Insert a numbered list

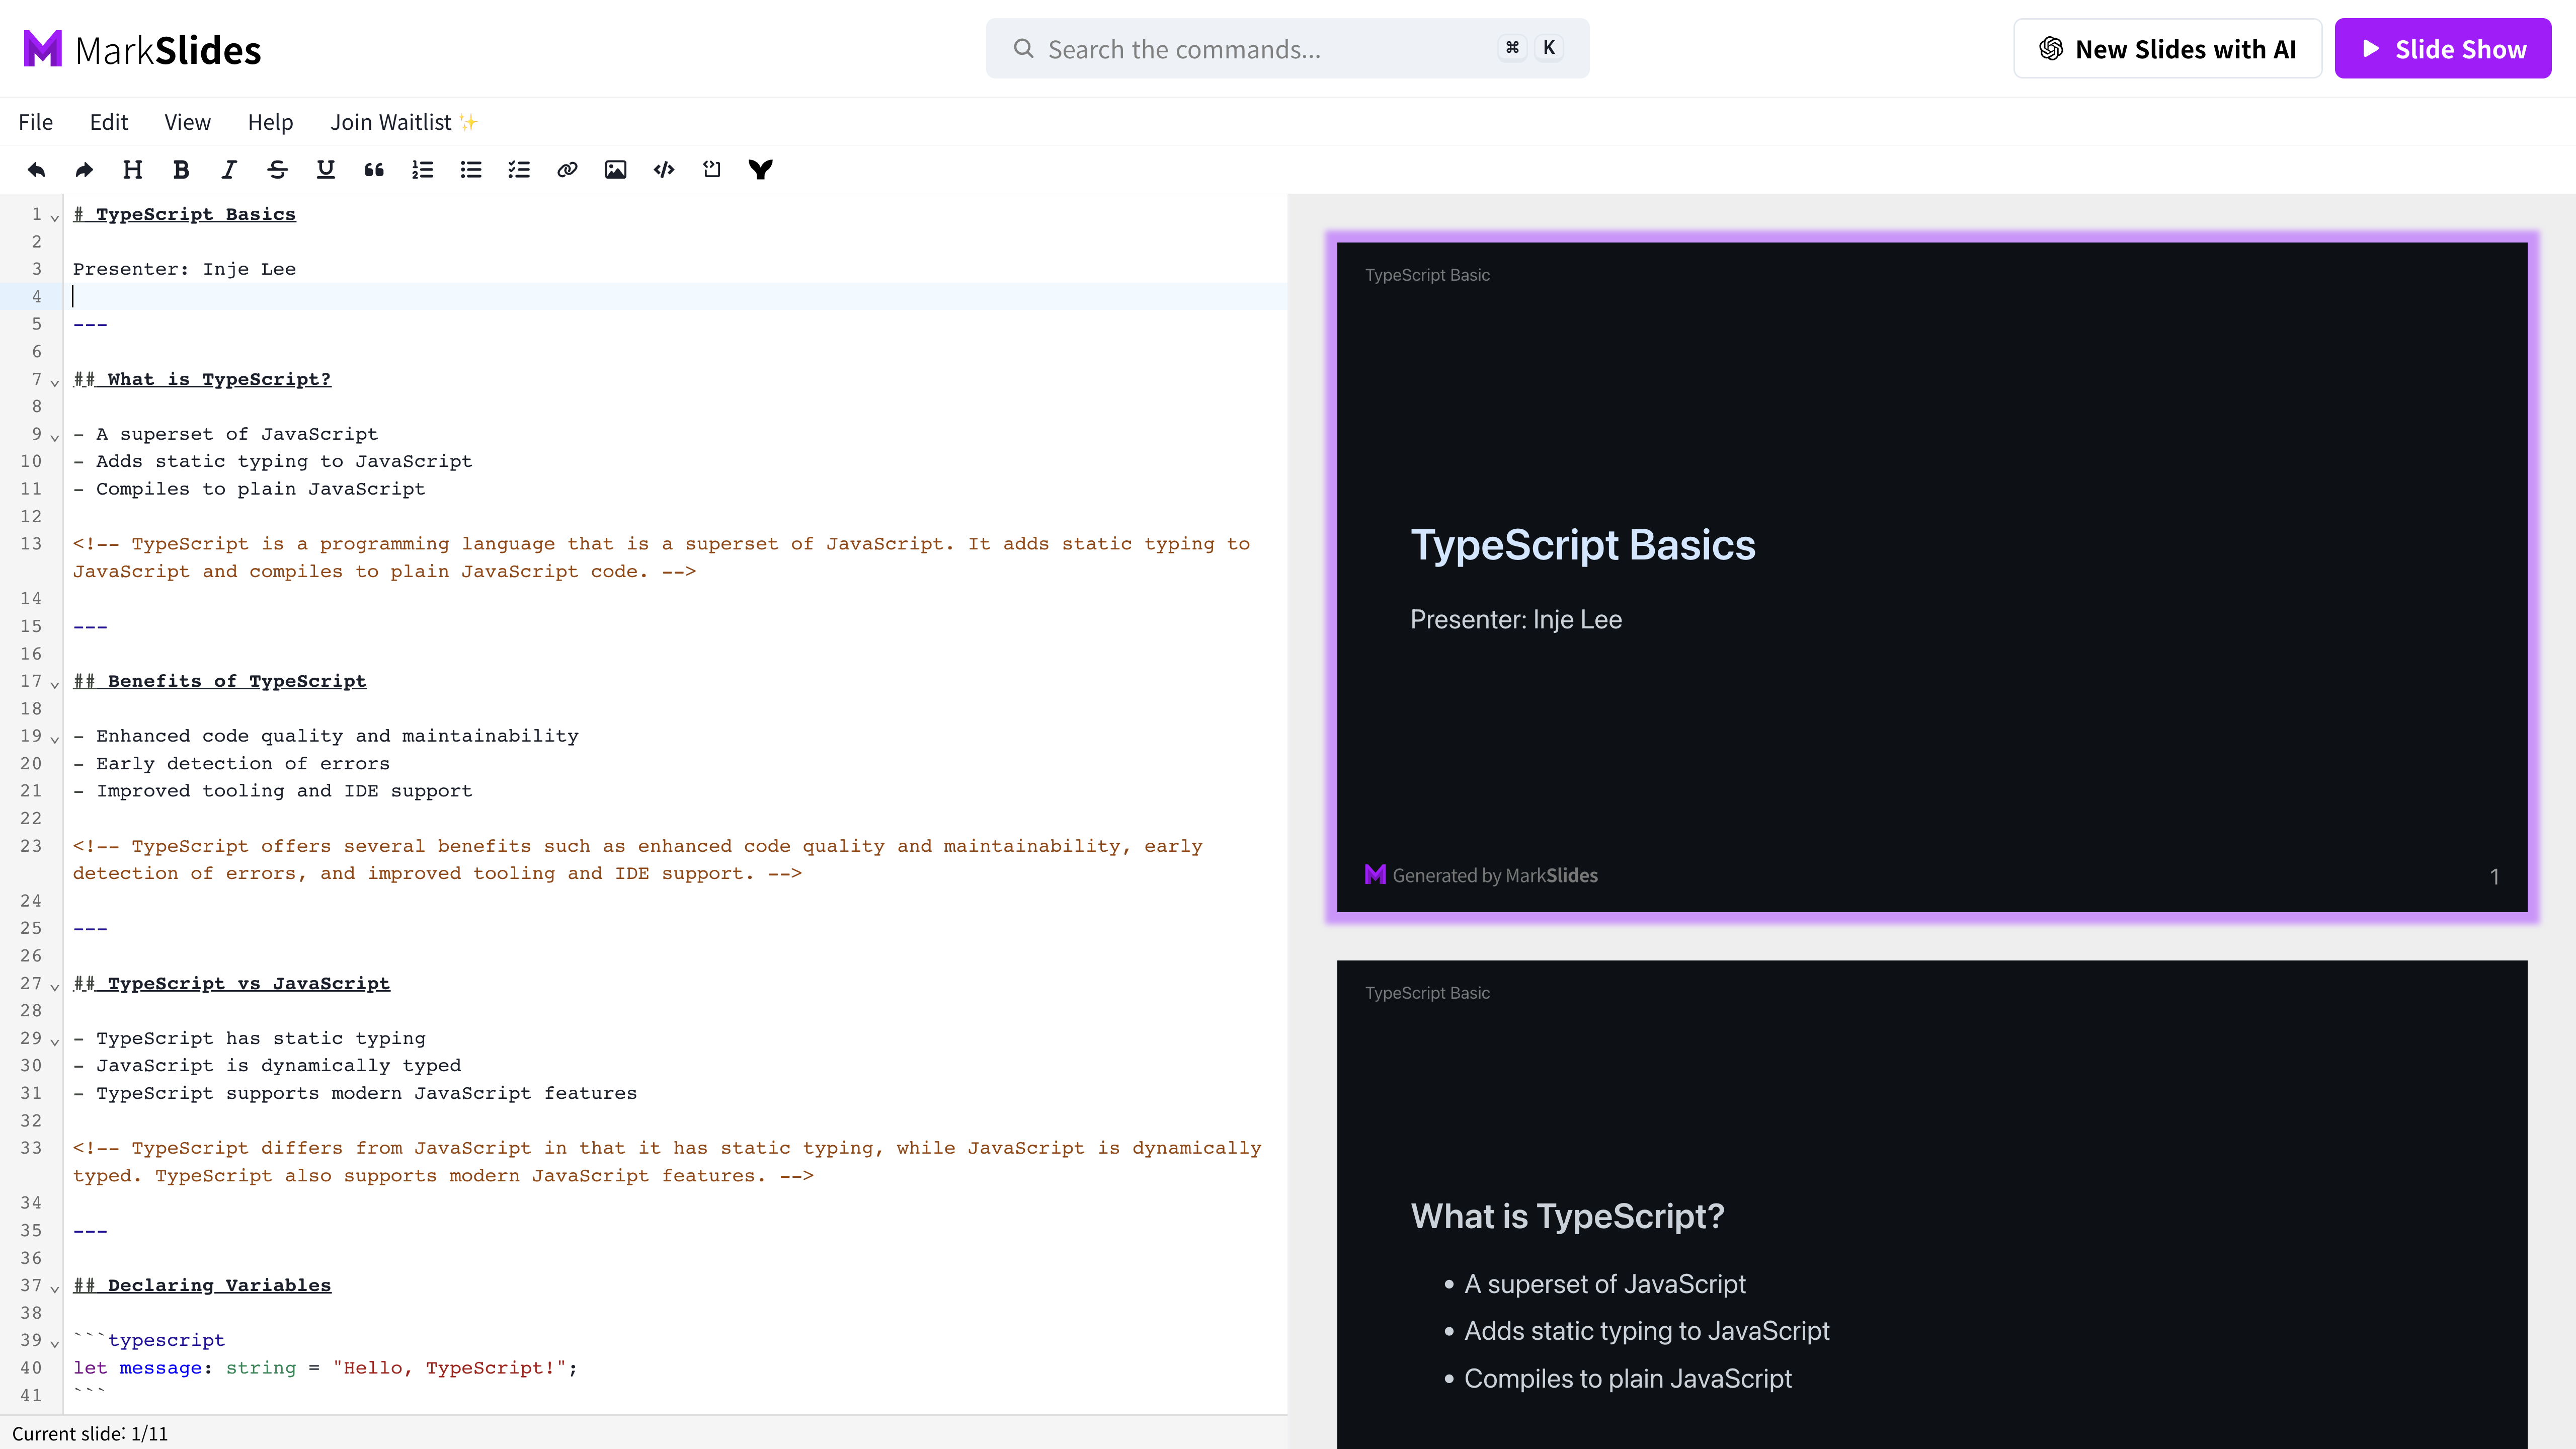[x=422, y=170]
